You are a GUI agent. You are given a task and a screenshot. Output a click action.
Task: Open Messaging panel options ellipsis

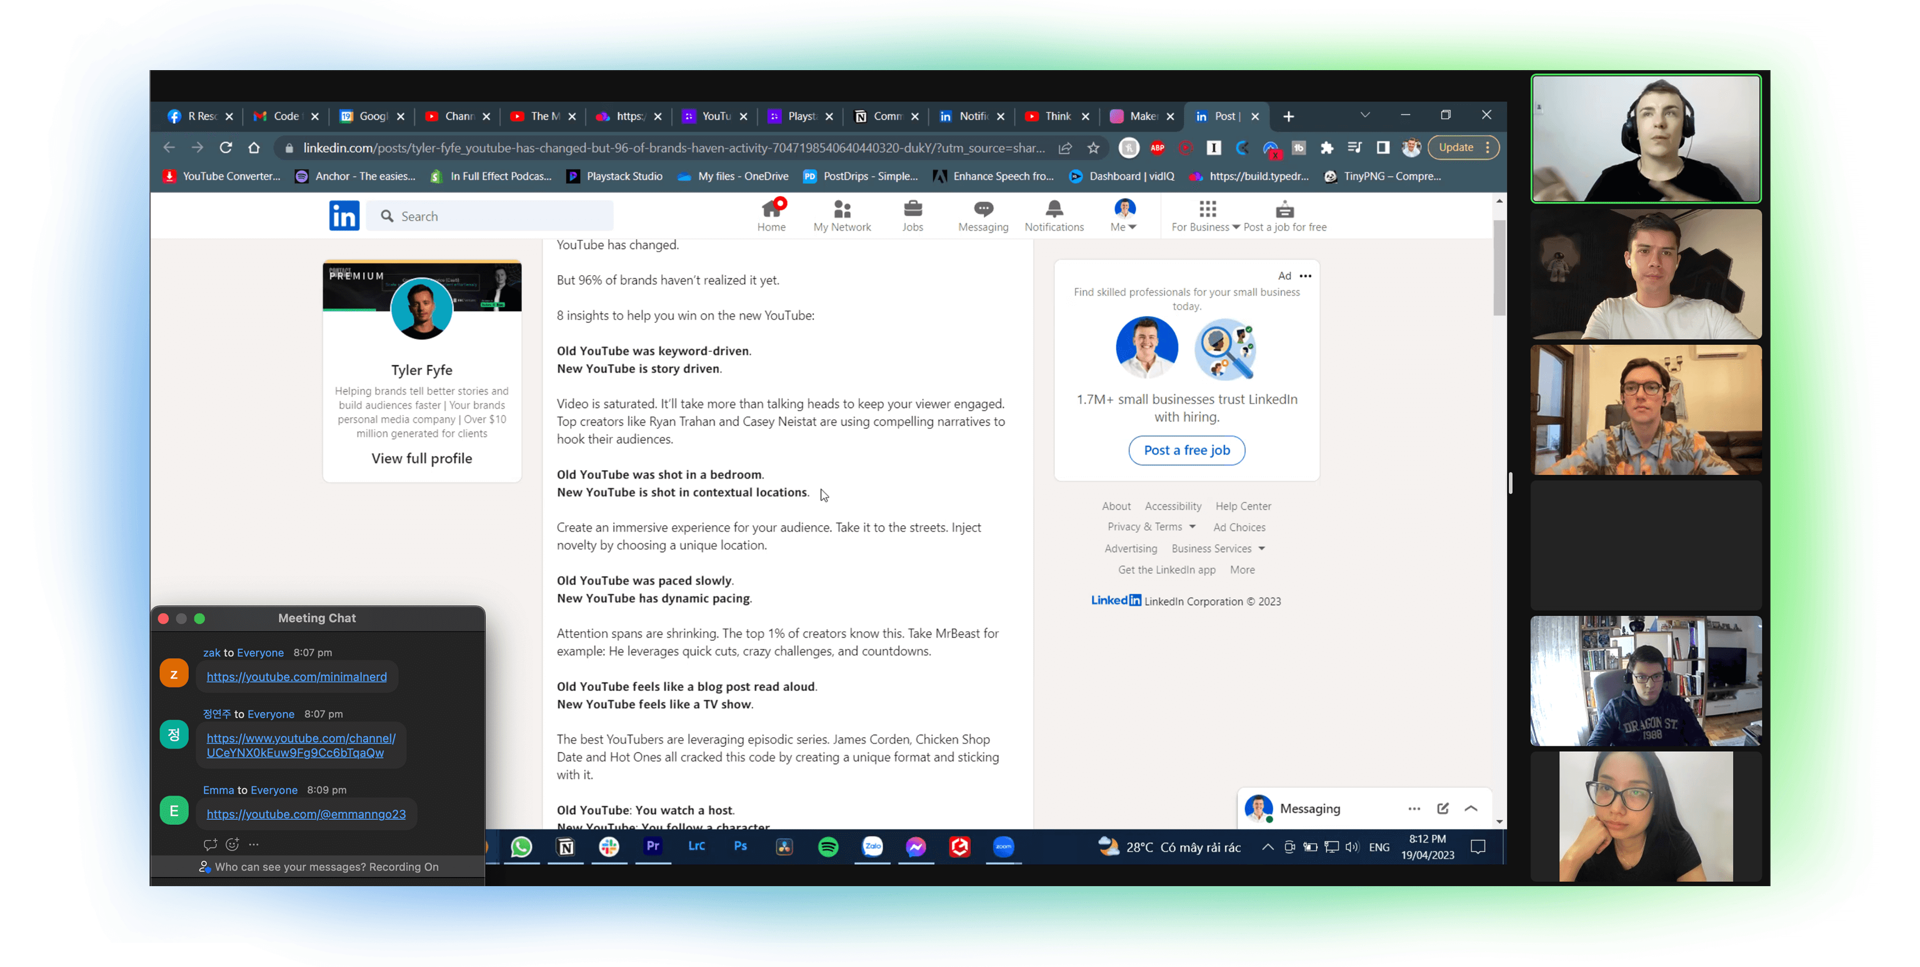click(x=1414, y=809)
